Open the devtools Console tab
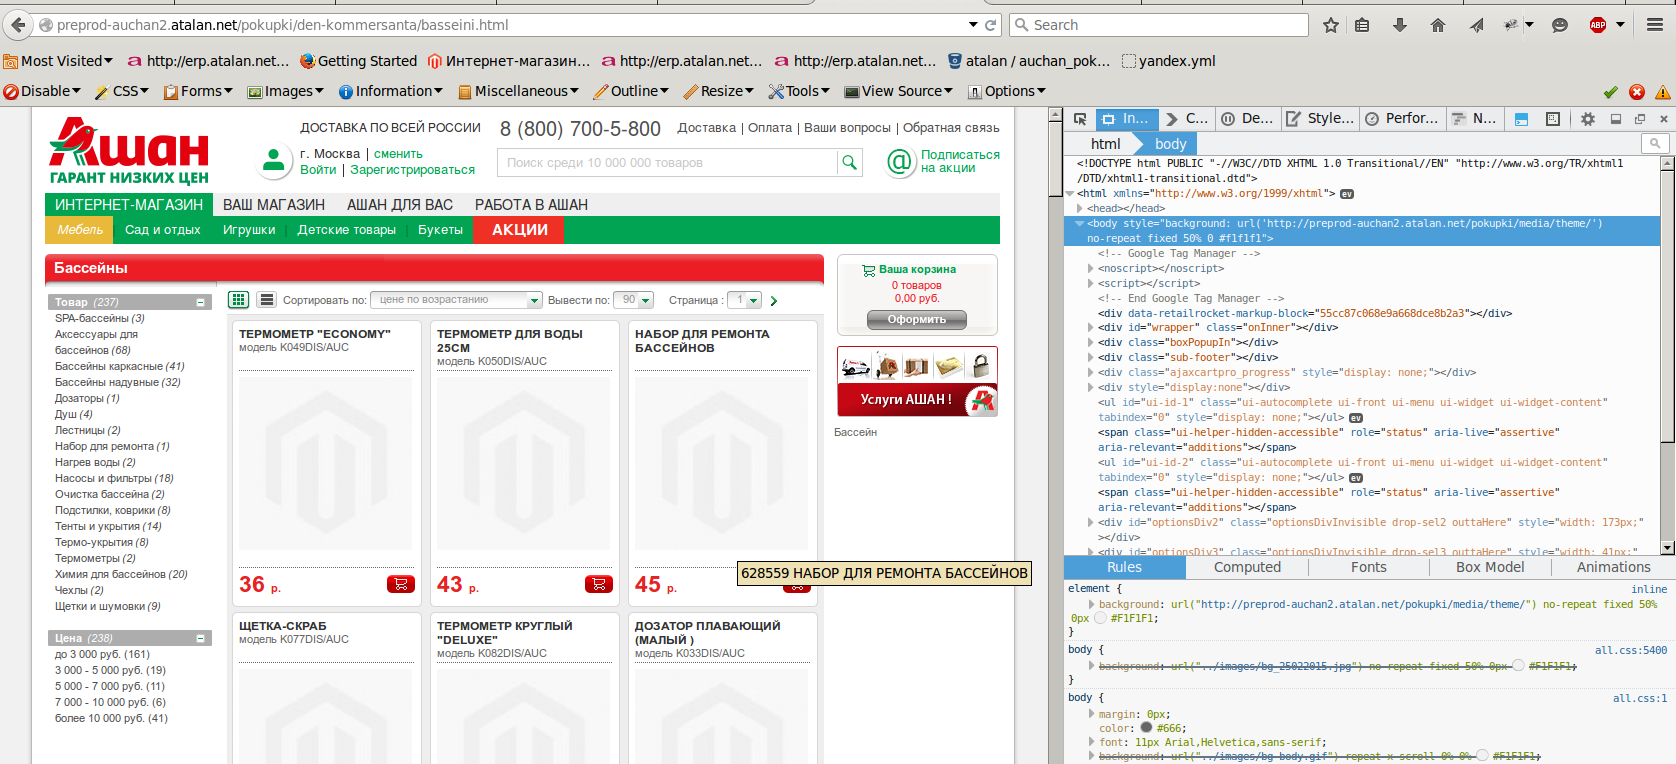 [1186, 118]
